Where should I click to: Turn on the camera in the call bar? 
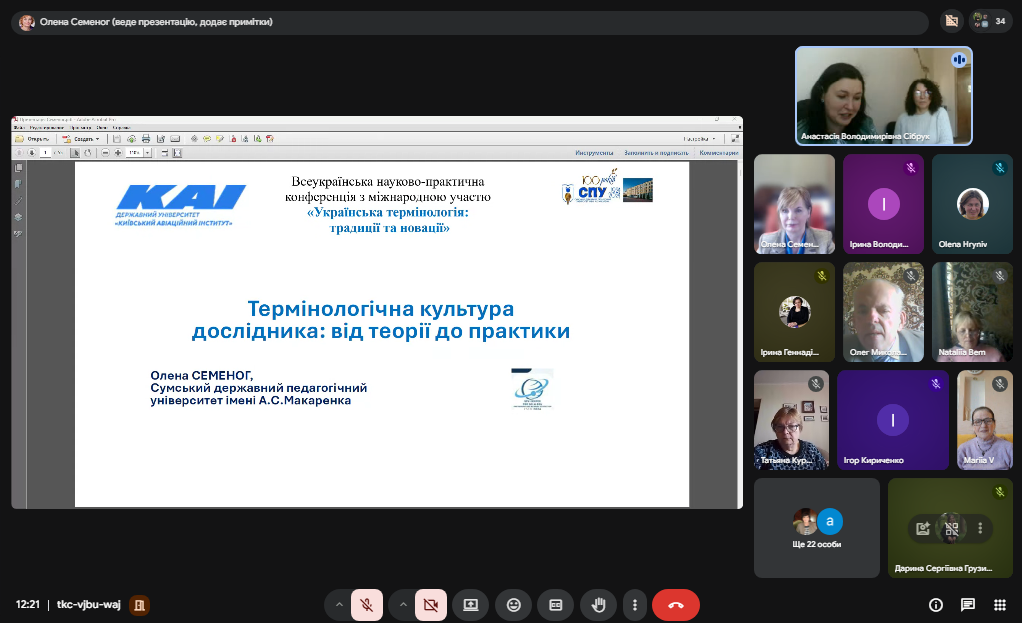click(x=431, y=605)
